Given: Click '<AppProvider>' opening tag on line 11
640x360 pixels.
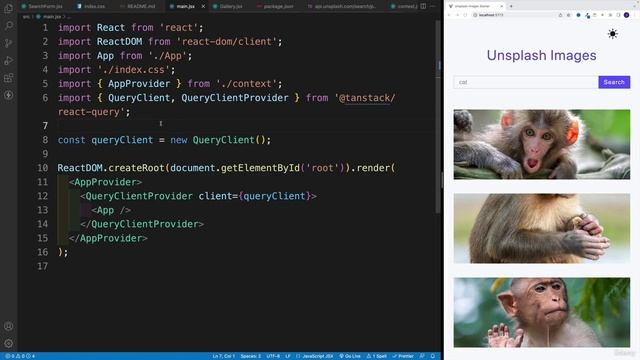Looking at the screenshot, I should click(x=105, y=182).
